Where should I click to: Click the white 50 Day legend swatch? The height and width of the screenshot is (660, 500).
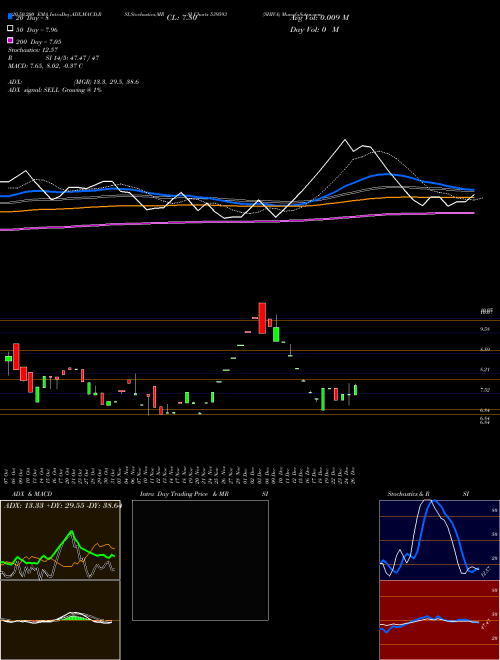pos(11,29)
